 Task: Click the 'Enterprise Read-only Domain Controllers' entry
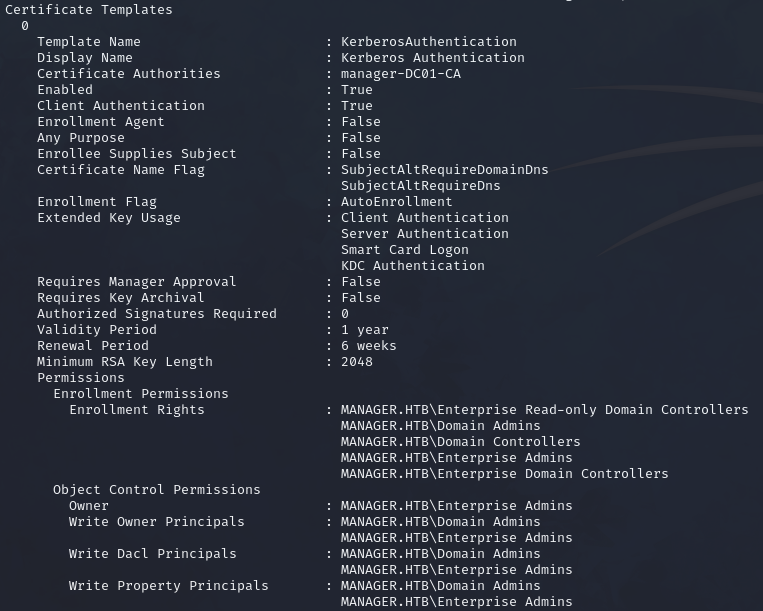click(544, 410)
